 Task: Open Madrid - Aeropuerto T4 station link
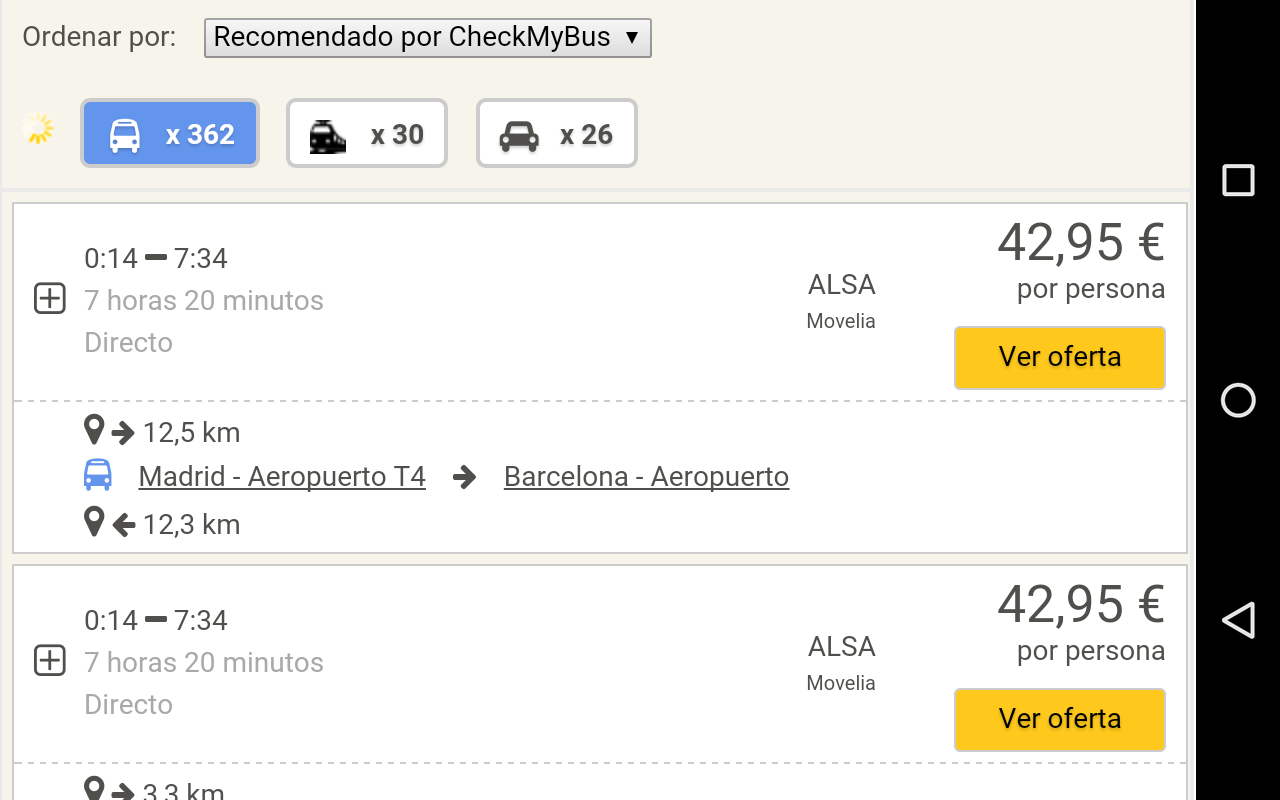pos(282,476)
